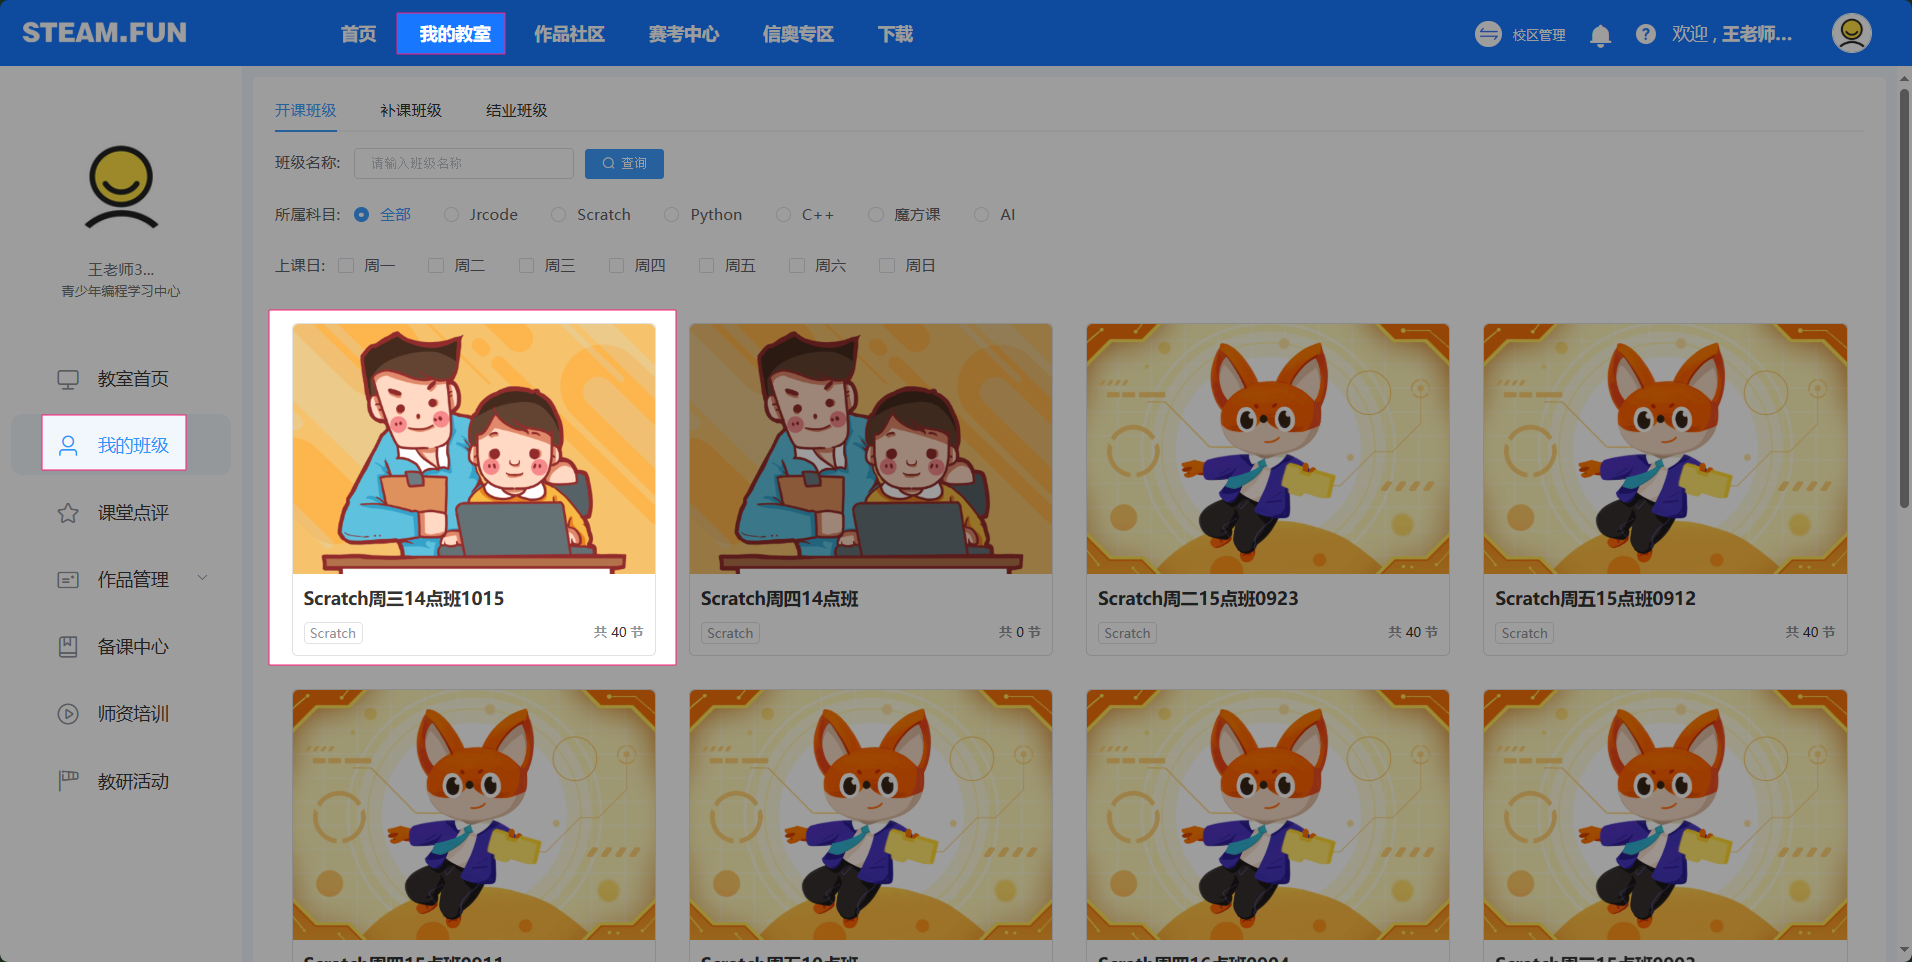Image resolution: width=1912 pixels, height=962 pixels.
Task: Click the 欢迎, 王老师 greeting
Action: pyautogui.click(x=1732, y=34)
